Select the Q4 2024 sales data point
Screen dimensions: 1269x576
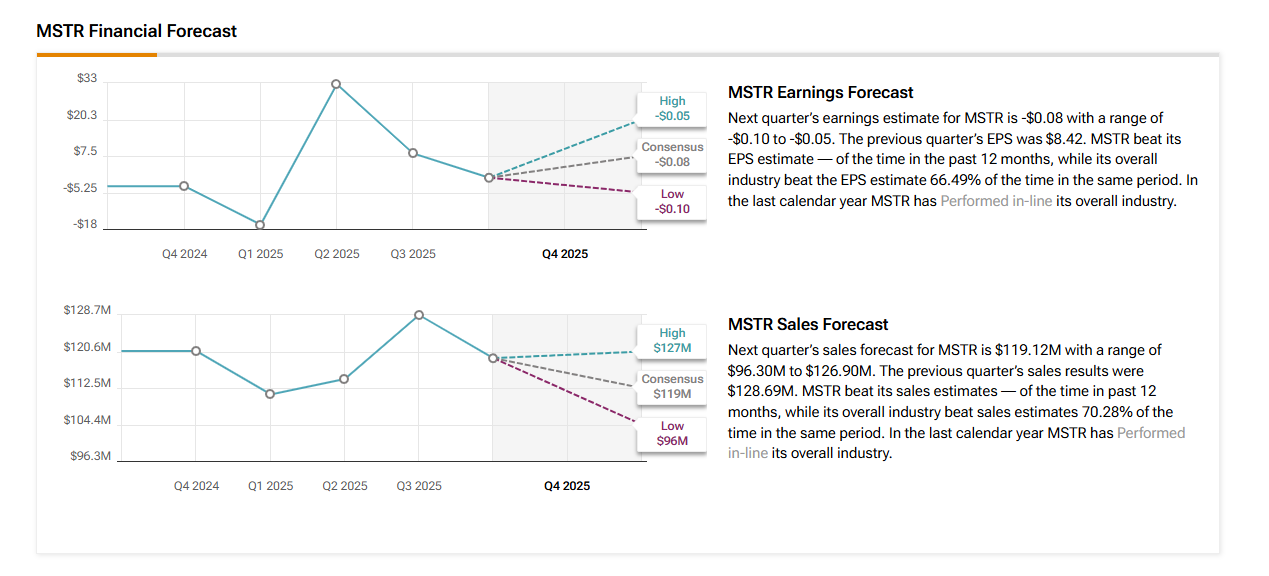196,351
